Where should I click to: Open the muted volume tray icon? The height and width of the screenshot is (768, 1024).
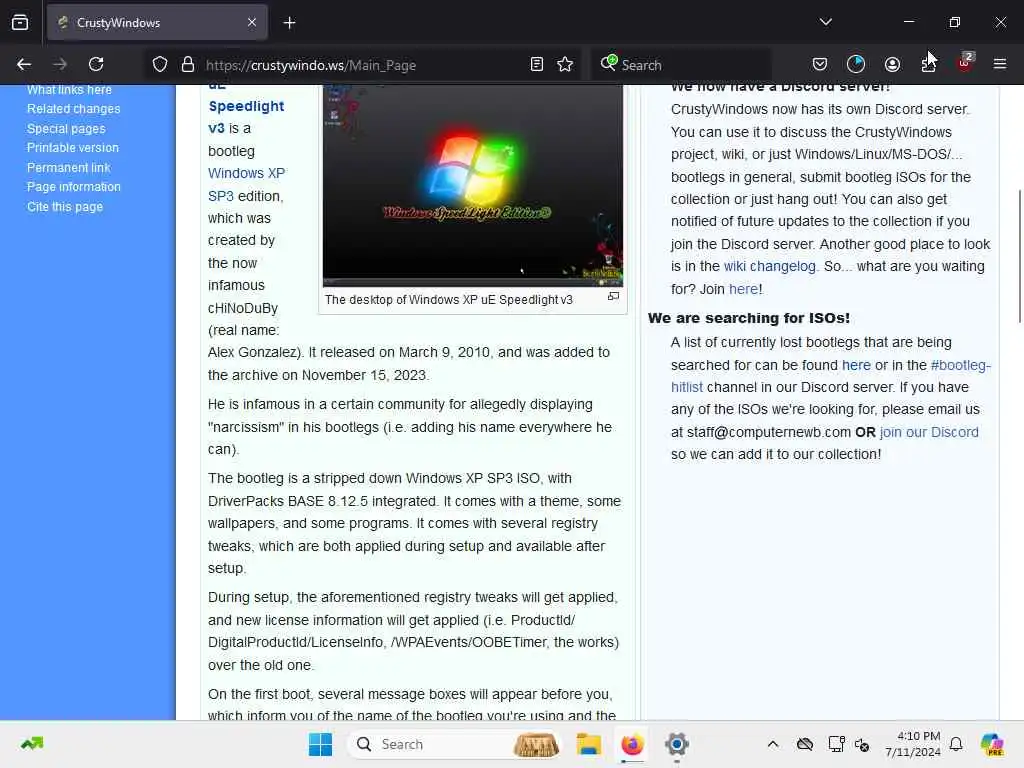click(862, 745)
